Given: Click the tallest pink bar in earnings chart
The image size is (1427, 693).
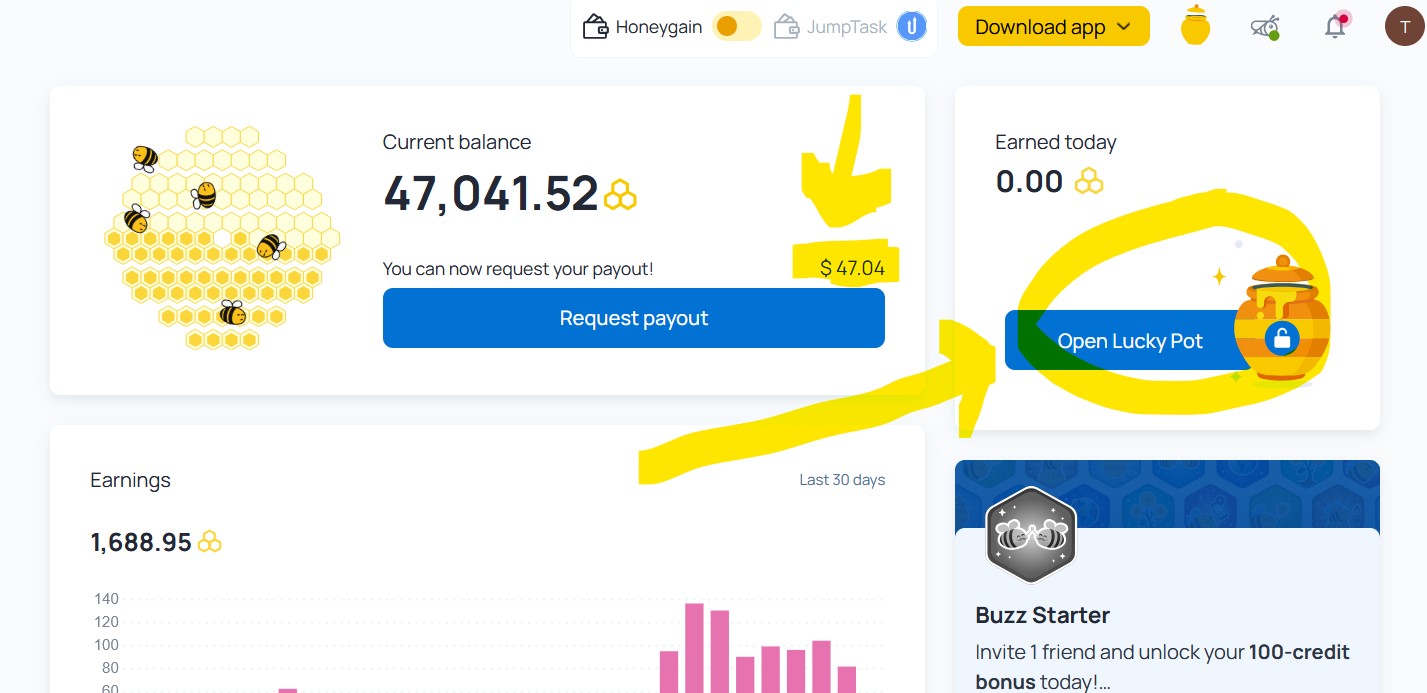Looking at the screenshot, I should coord(694,648).
